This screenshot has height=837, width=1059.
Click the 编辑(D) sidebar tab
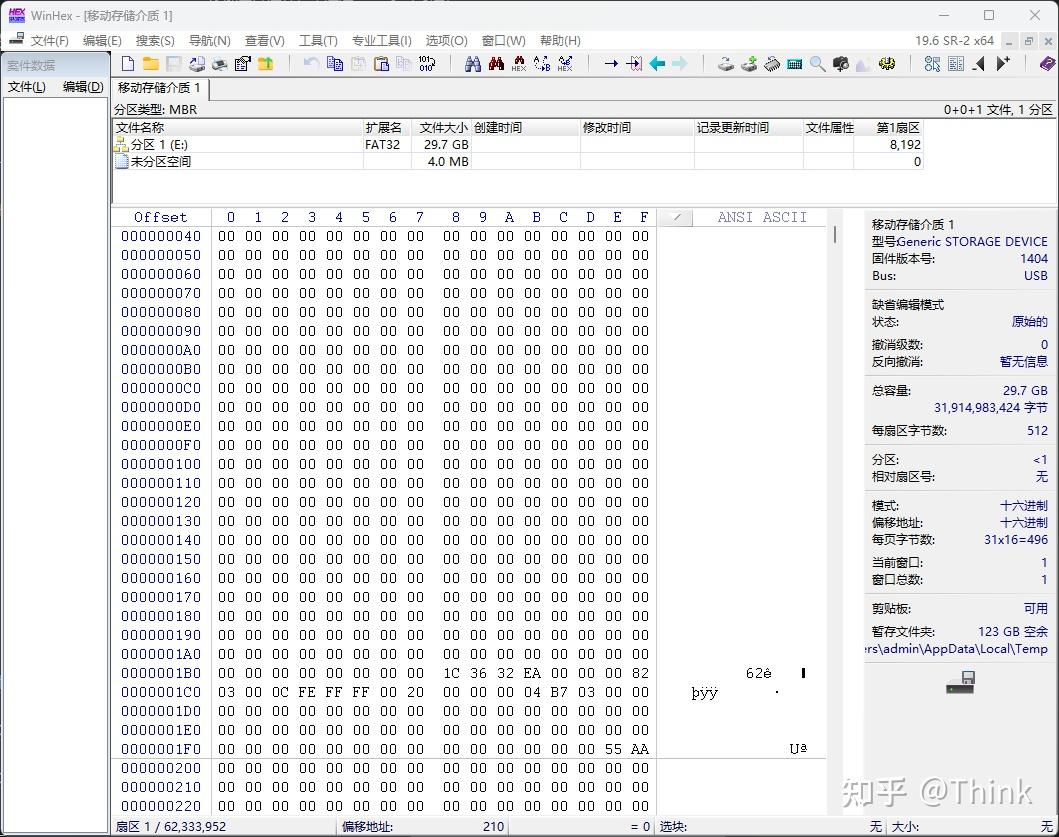point(82,87)
